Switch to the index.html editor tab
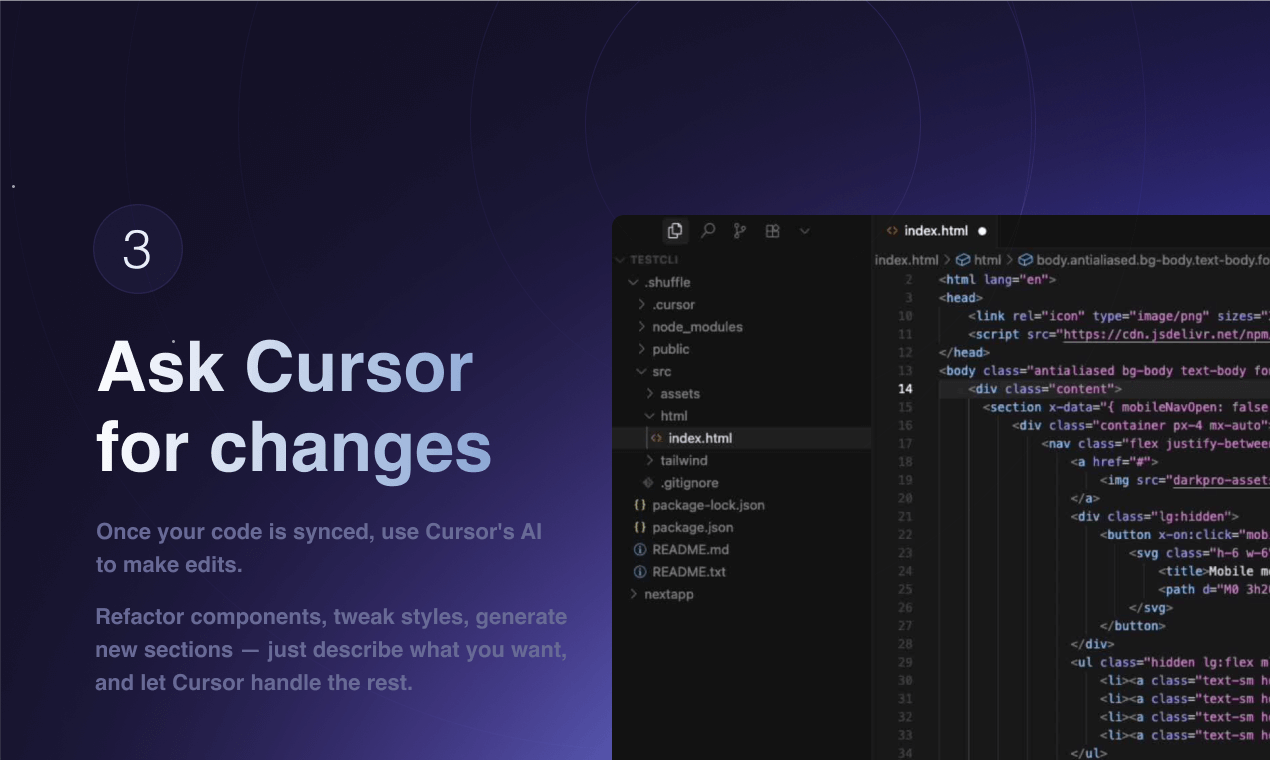The height and width of the screenshot is (760, 1270). point(936,231)
